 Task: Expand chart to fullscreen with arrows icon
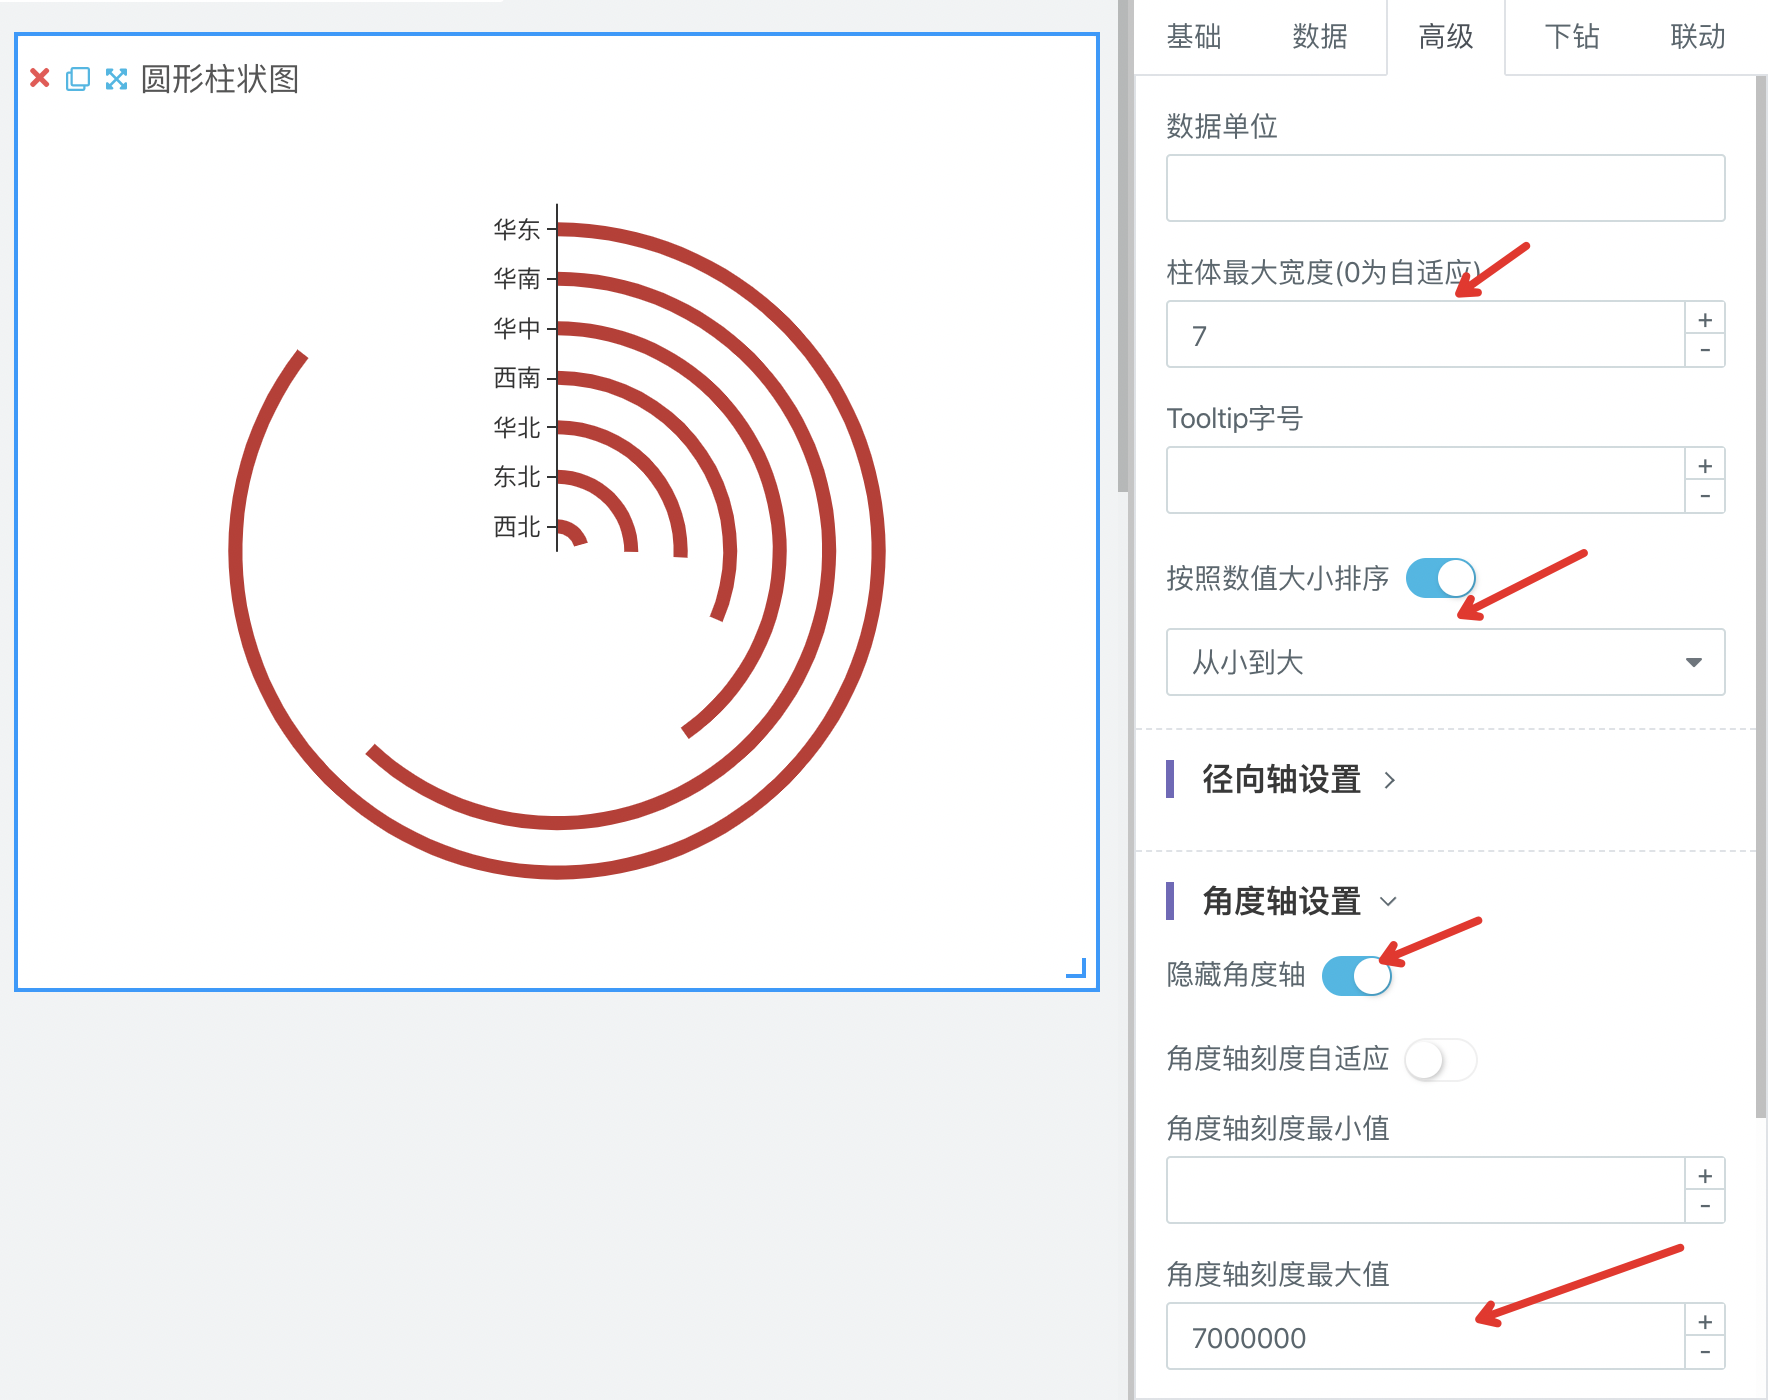coord(116,79)
